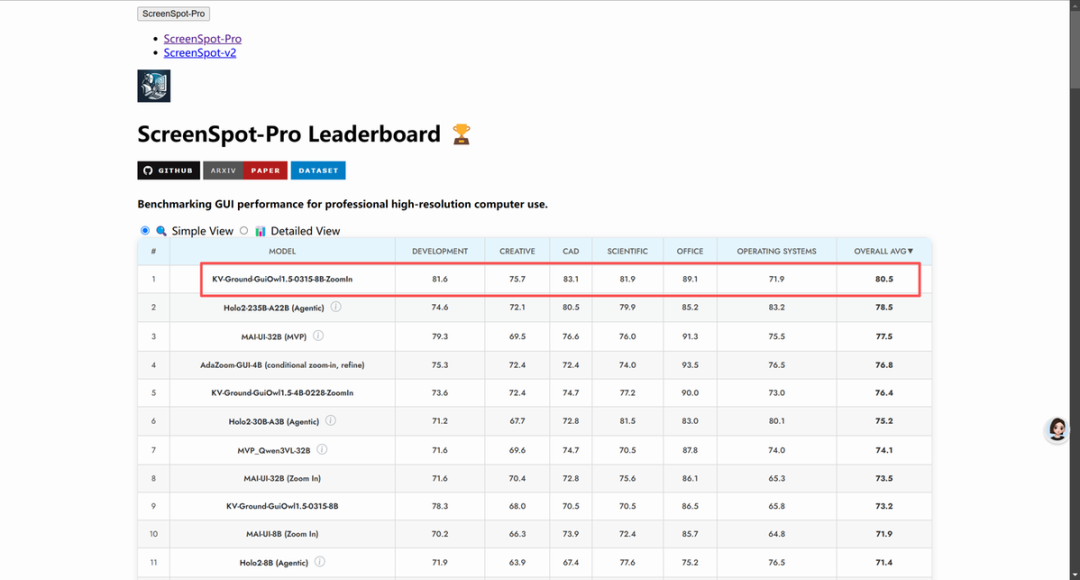This screenshot has width=1080, height=580.
Task: Open the ScreenSpot-Pro list link
Action: [x=202, y=39]
